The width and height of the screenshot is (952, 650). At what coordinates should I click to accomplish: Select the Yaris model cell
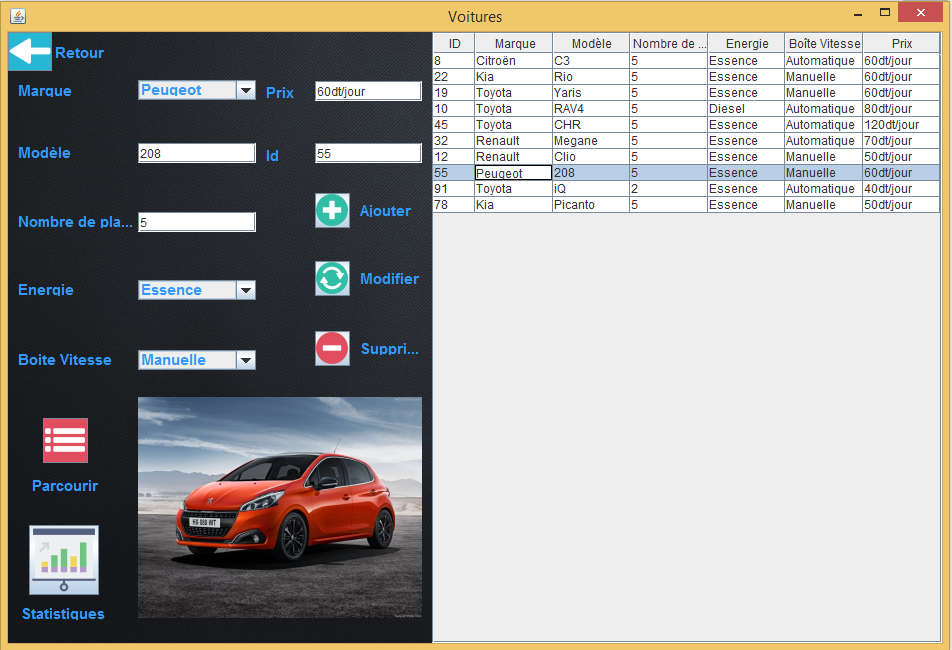point(591,92)
